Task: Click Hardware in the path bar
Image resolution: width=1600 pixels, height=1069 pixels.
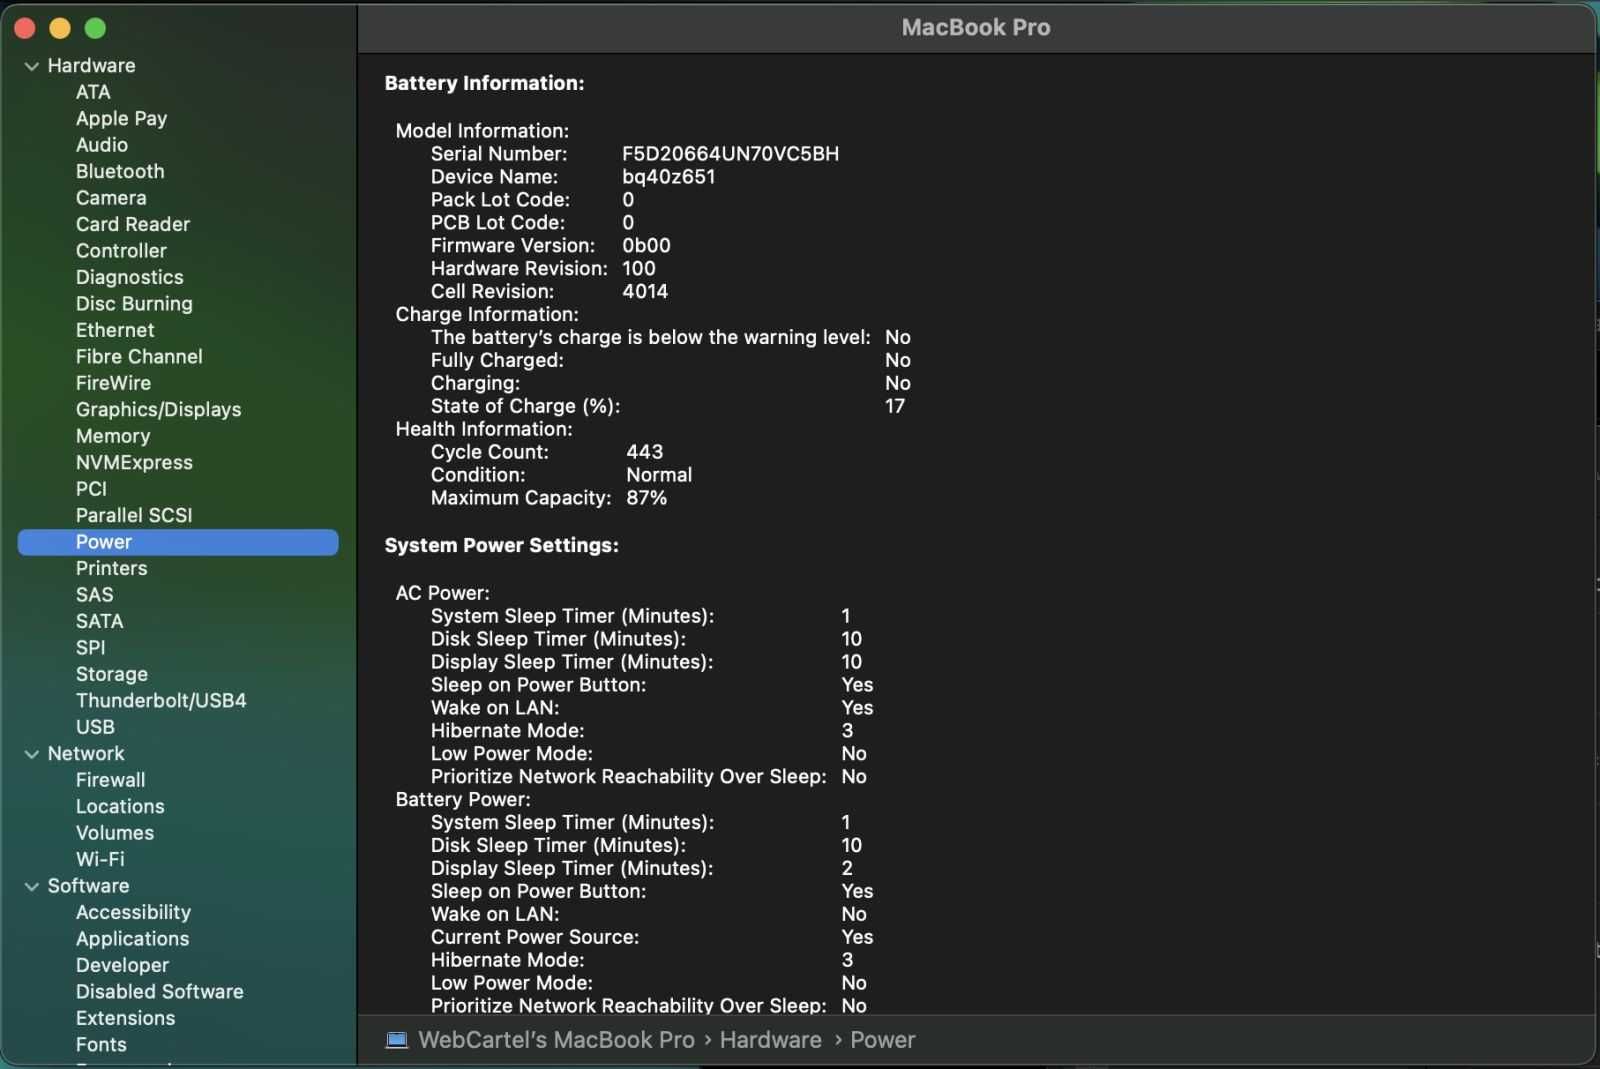Action: pos(770,1040)
